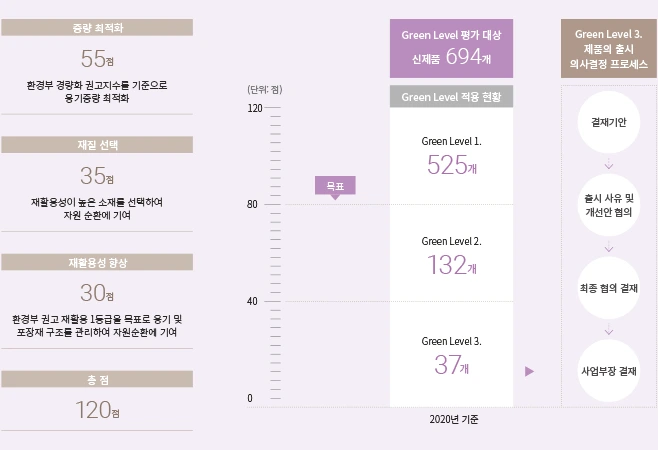The image size is (658, 450).
Task: Click the Green Level 평가 대상 purple box
Action: pos(451,48)
